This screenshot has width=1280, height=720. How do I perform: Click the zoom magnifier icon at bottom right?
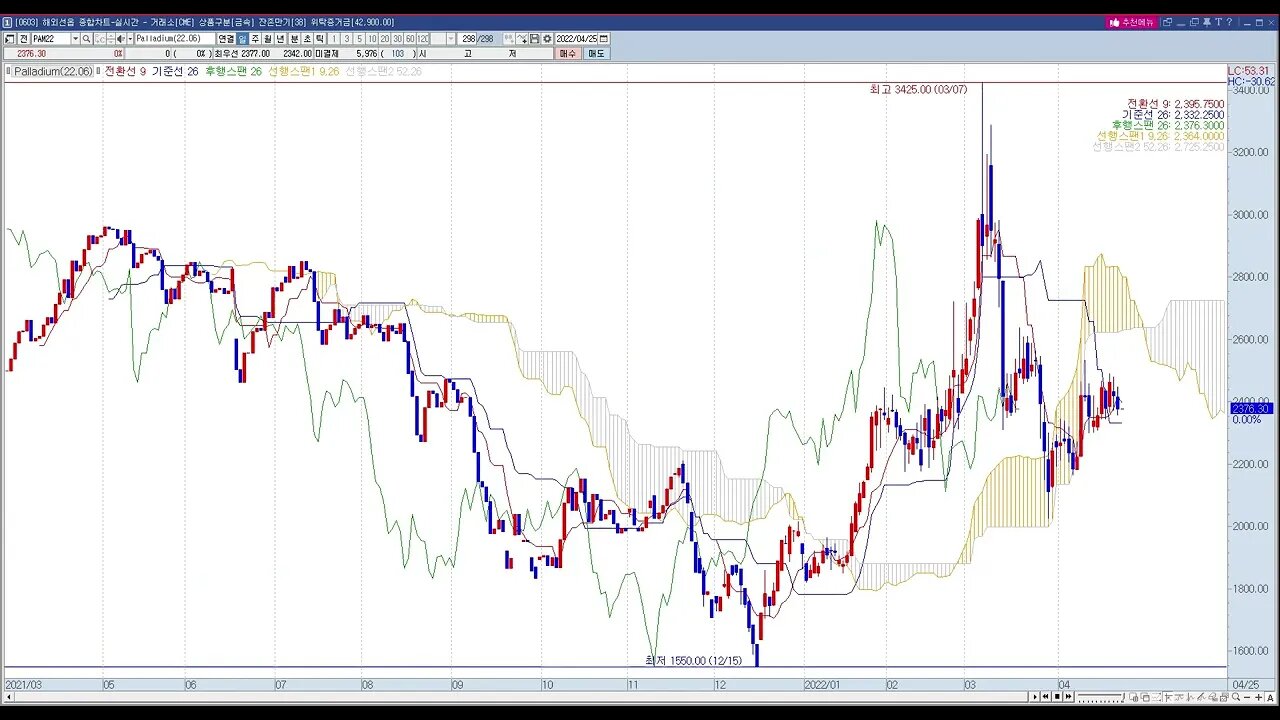1236,696
